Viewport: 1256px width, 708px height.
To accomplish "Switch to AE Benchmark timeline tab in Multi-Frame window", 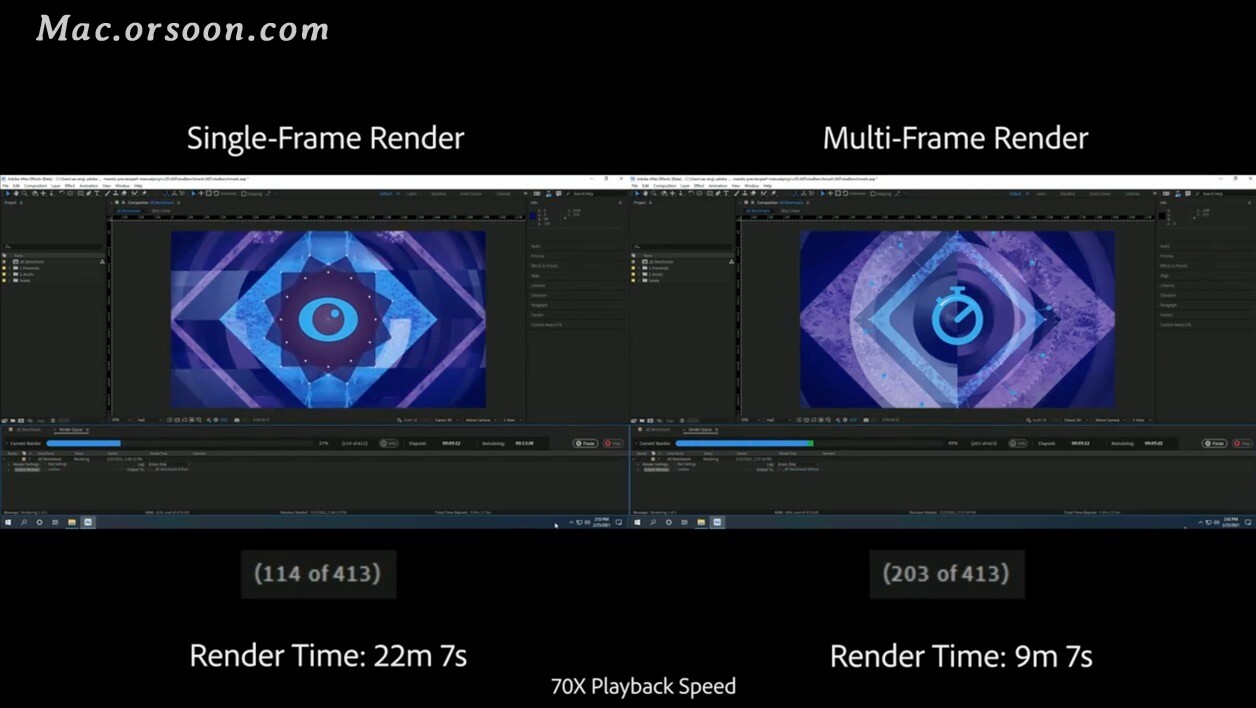I will [659, 429].
